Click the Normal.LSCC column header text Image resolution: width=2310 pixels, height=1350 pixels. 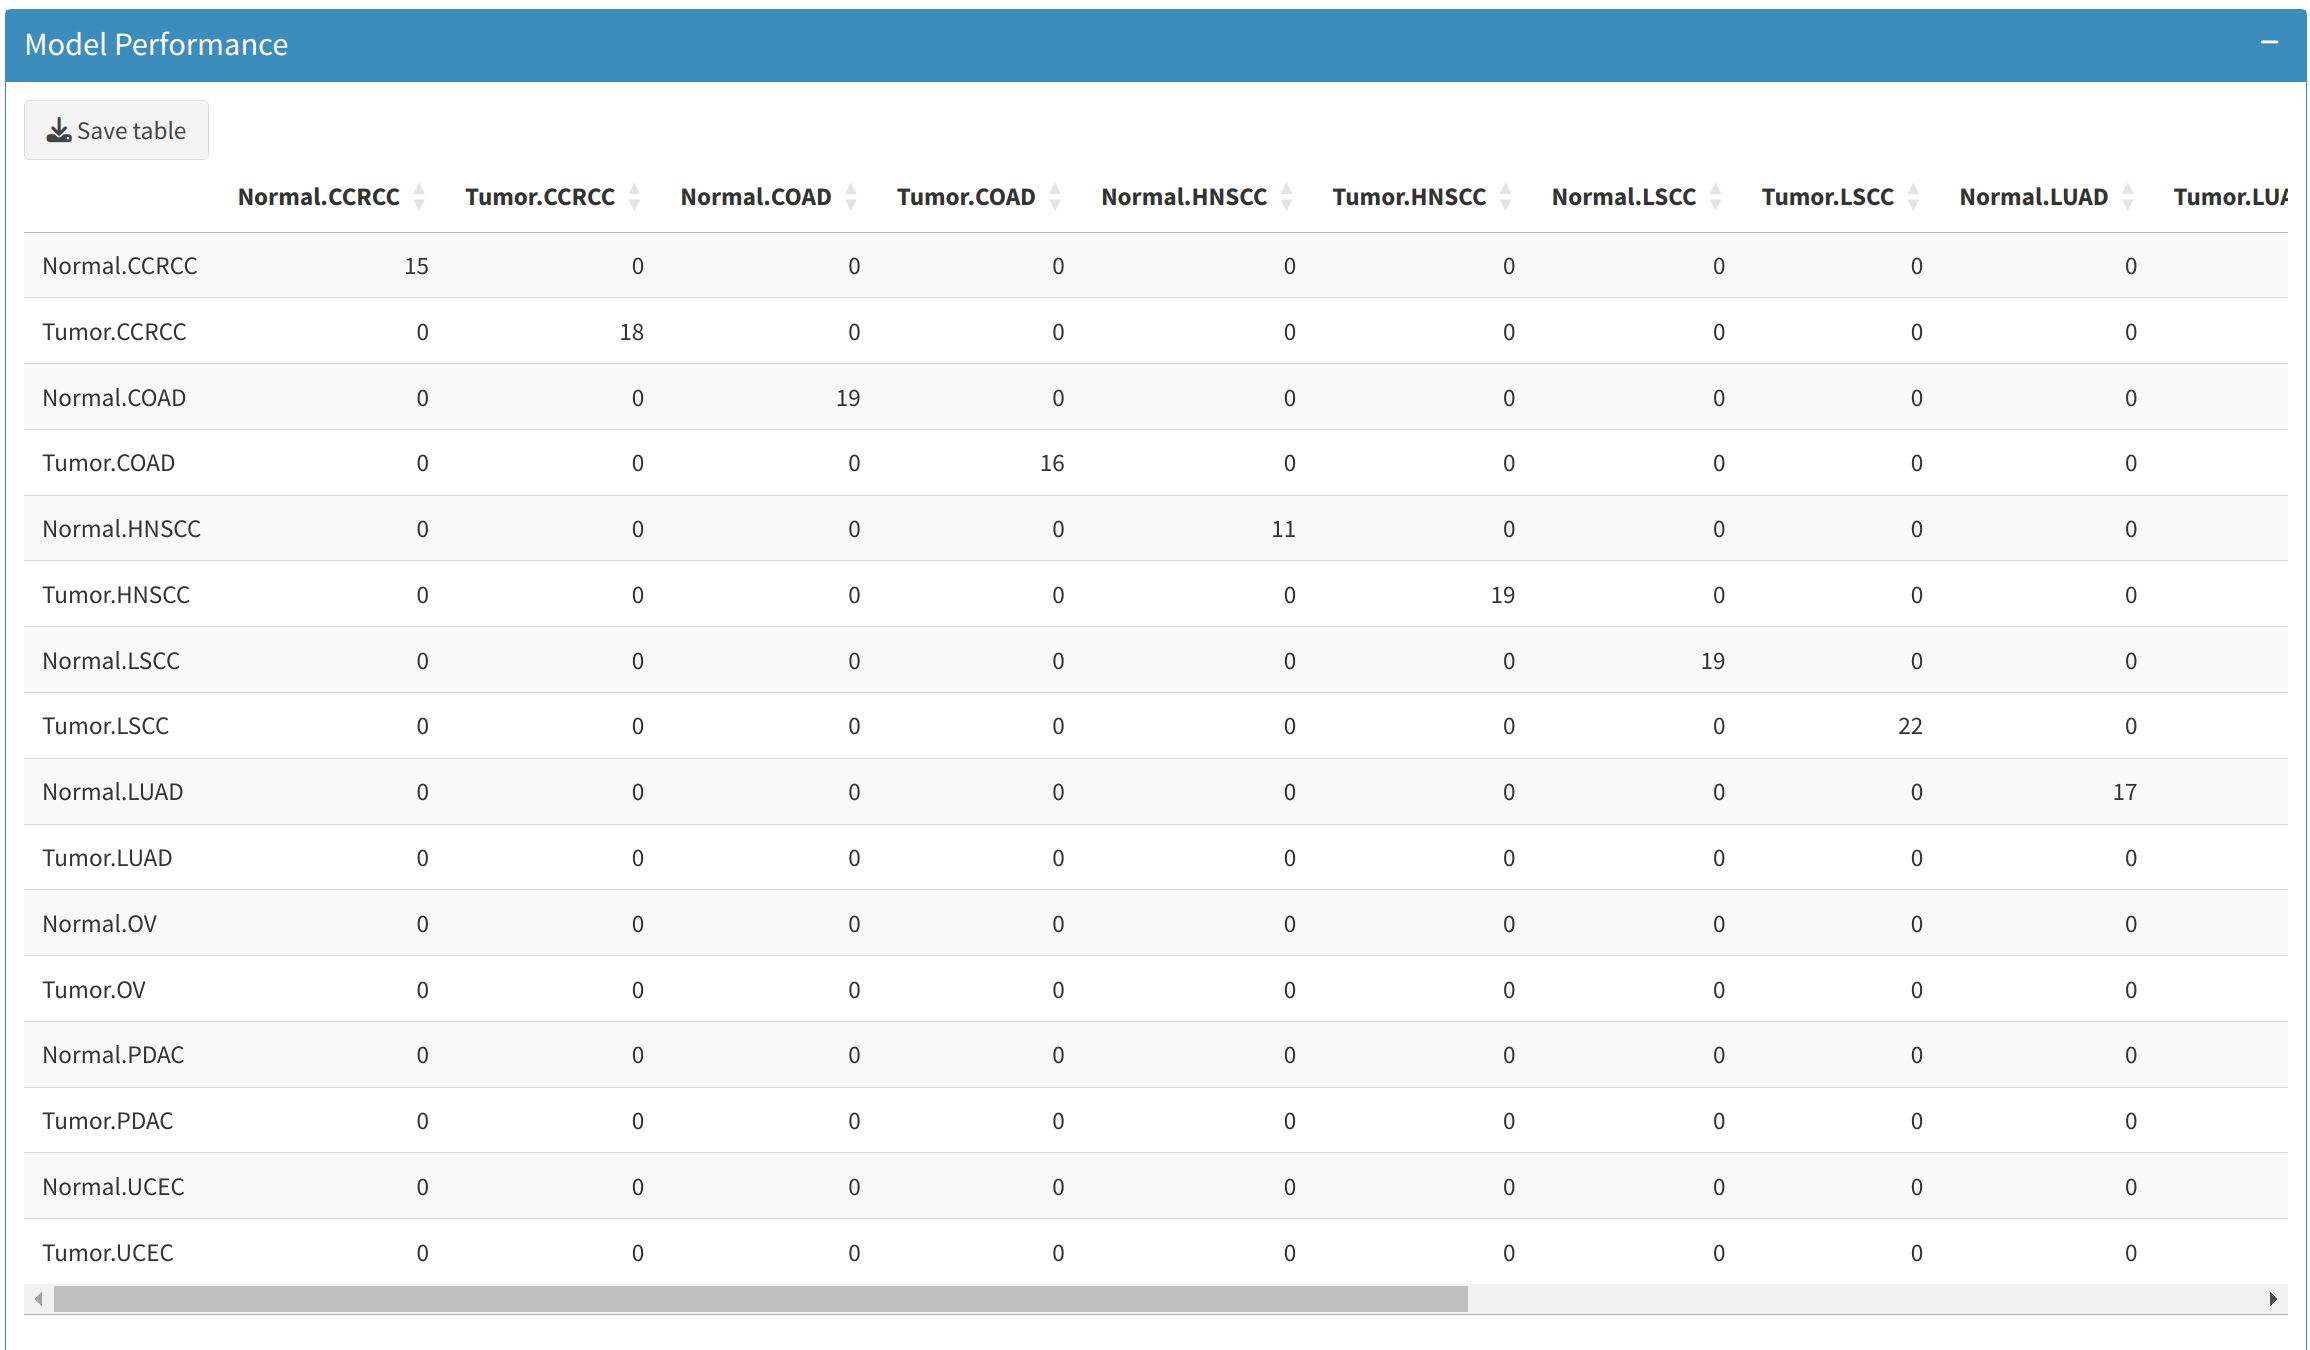[1624, 197]
